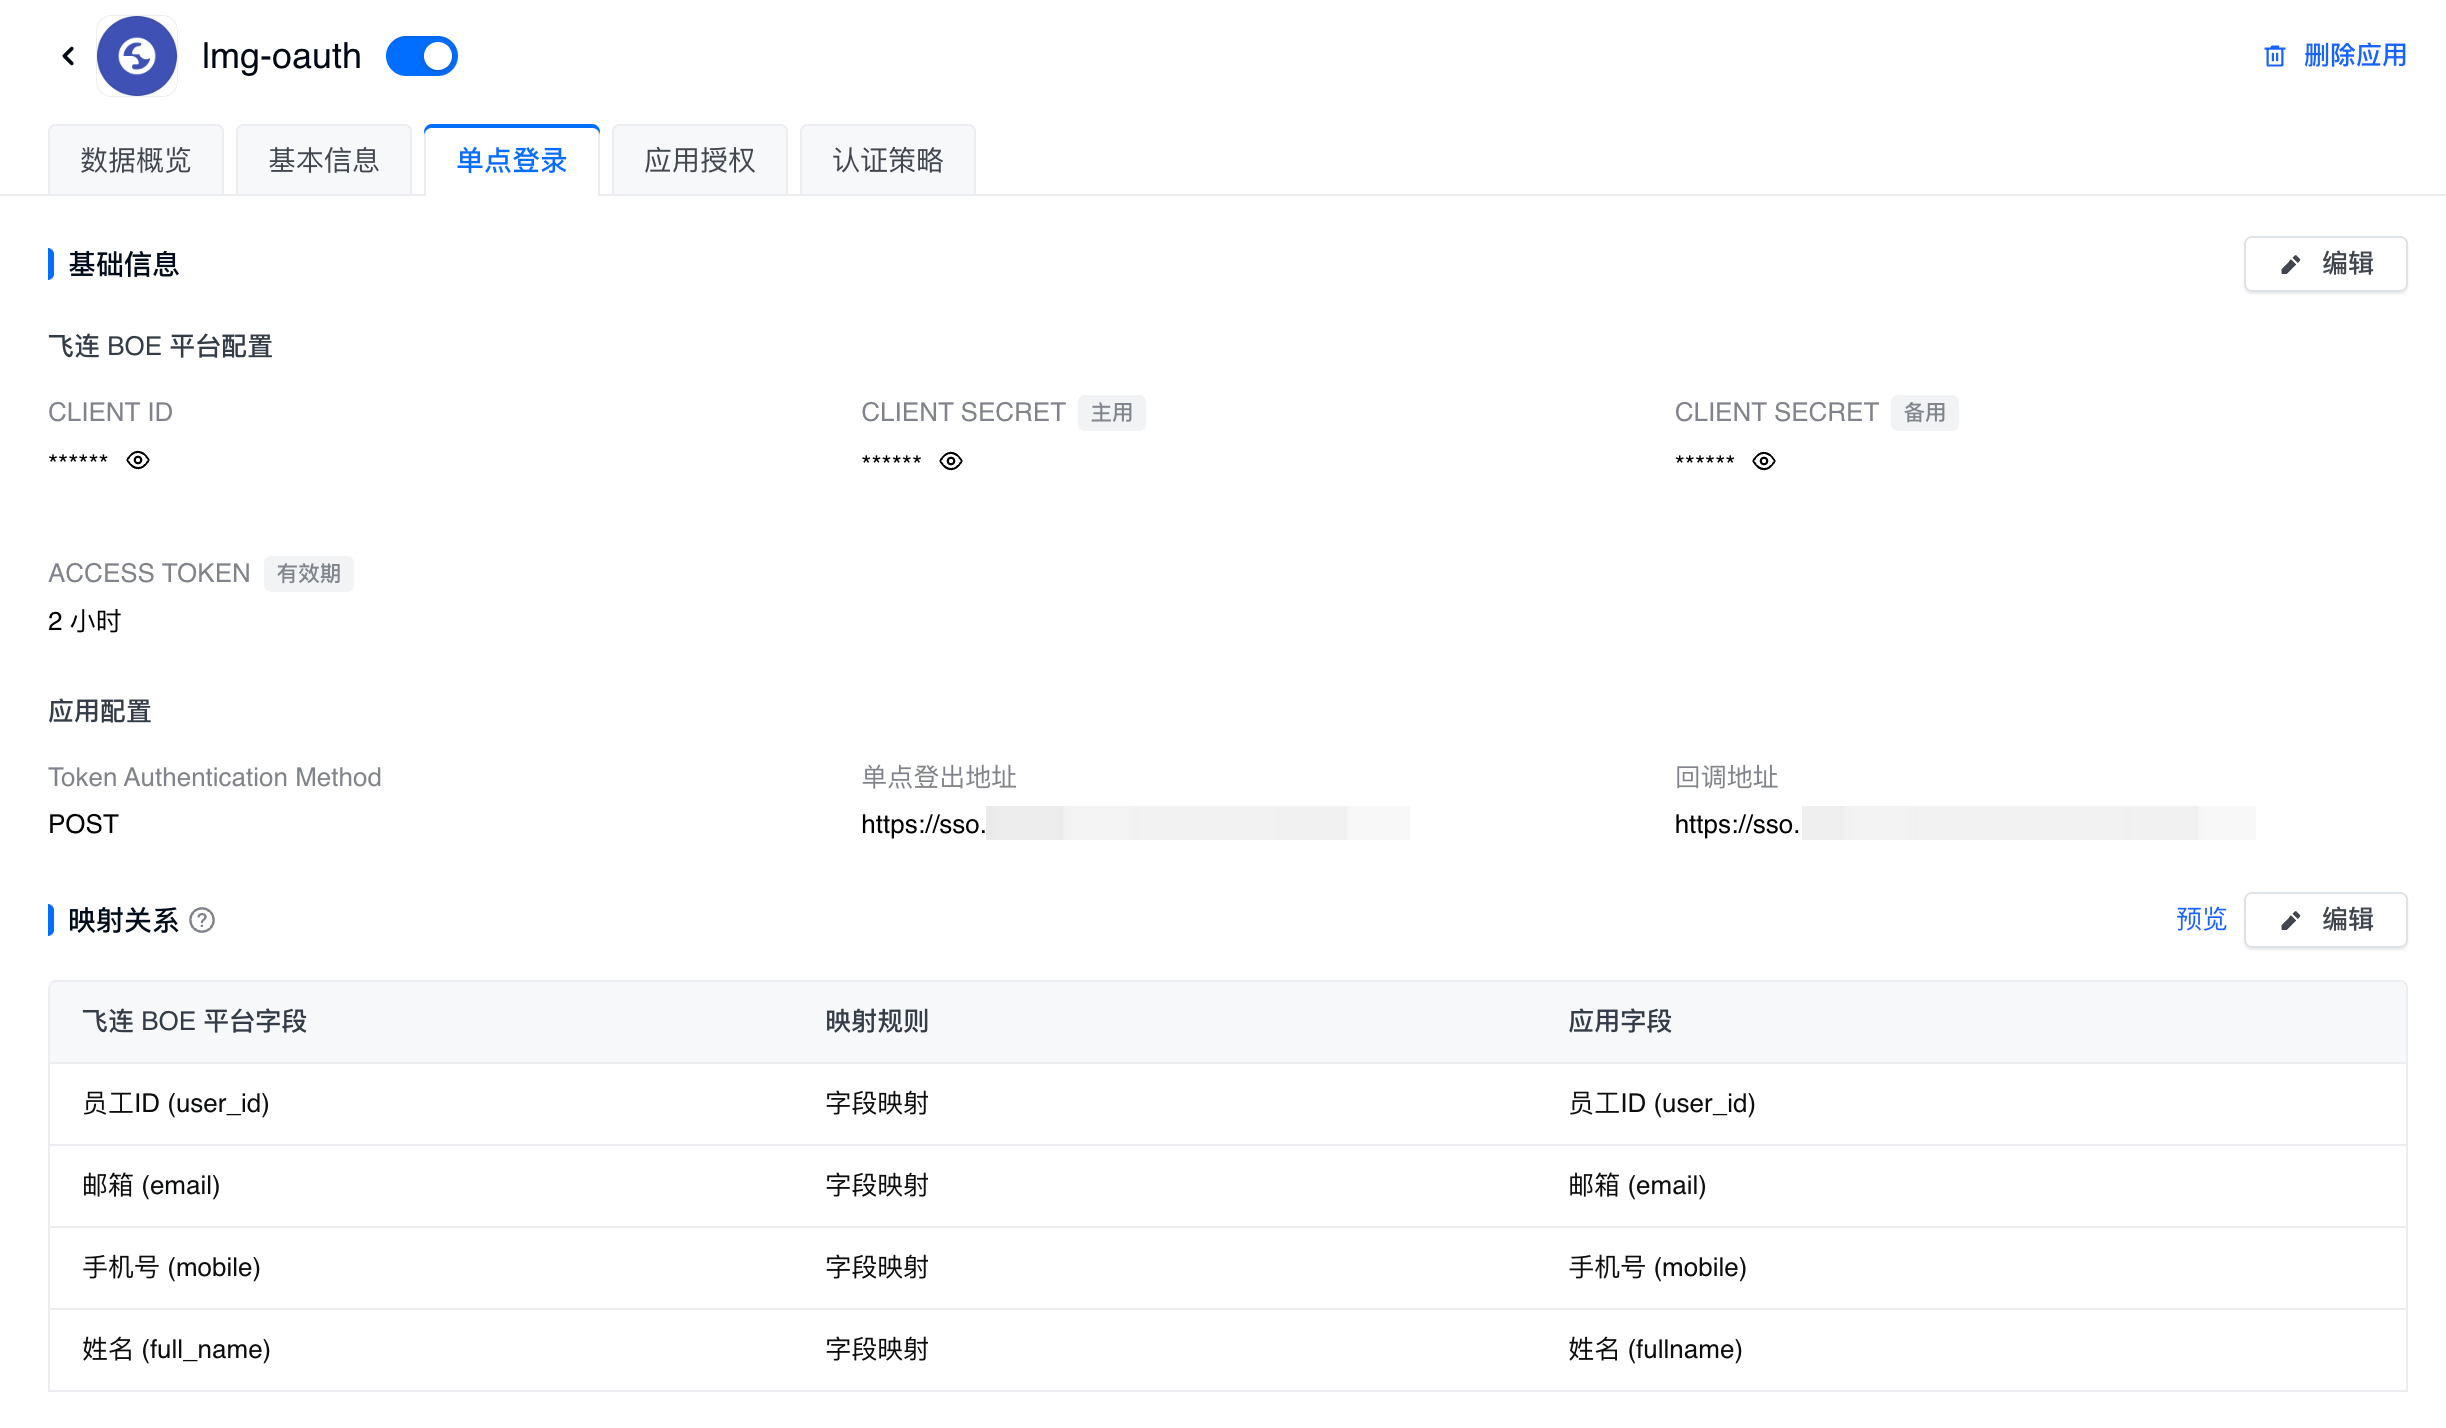Click the lmg-oauth app logo icon

coord(137,56)
